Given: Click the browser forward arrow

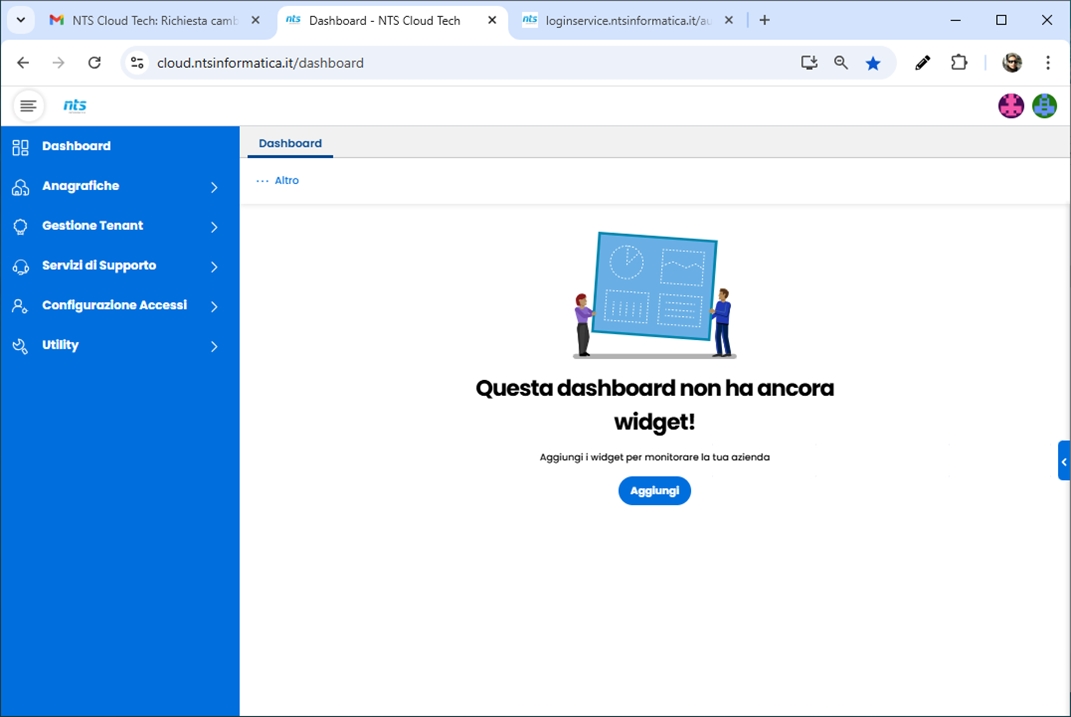Looking at the screenshot, I should point(59,63).
